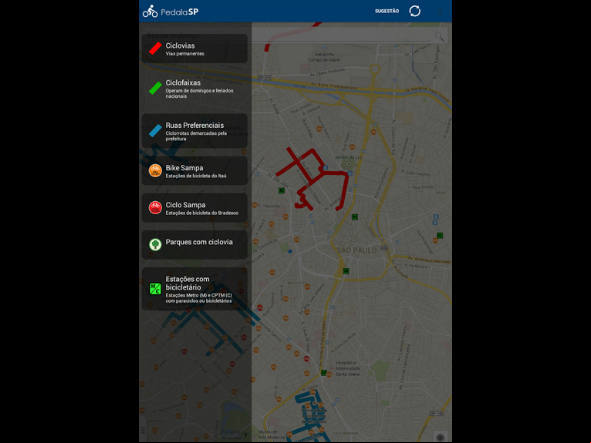Screen dimensions: 591x443
Task: Click the blue Ruas Preferenciais stripe icon
Action: 155,131
